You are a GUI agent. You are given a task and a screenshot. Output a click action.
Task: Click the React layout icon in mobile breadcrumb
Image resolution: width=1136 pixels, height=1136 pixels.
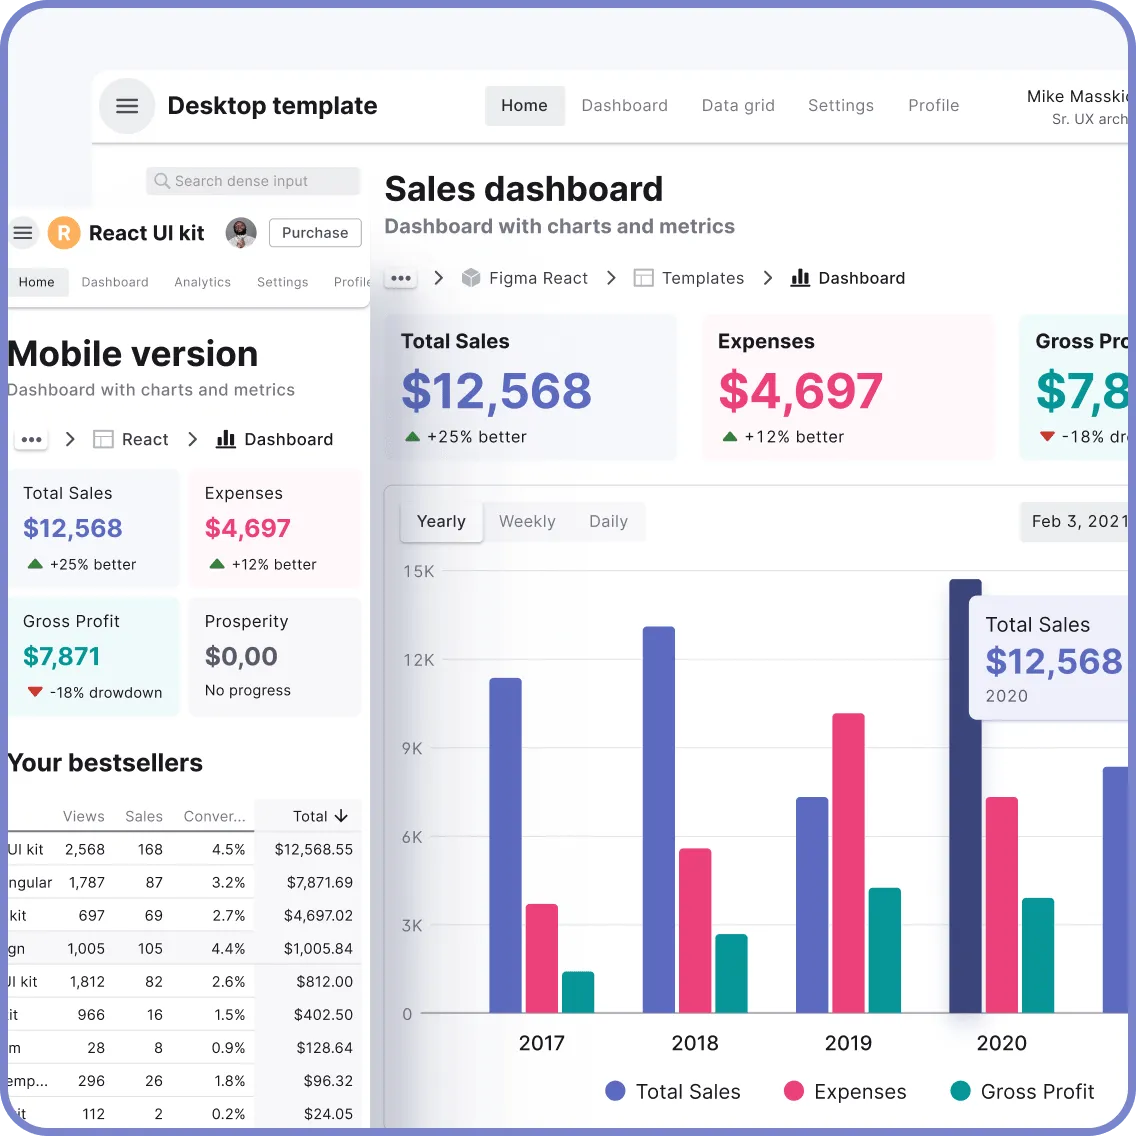[102, 439]
